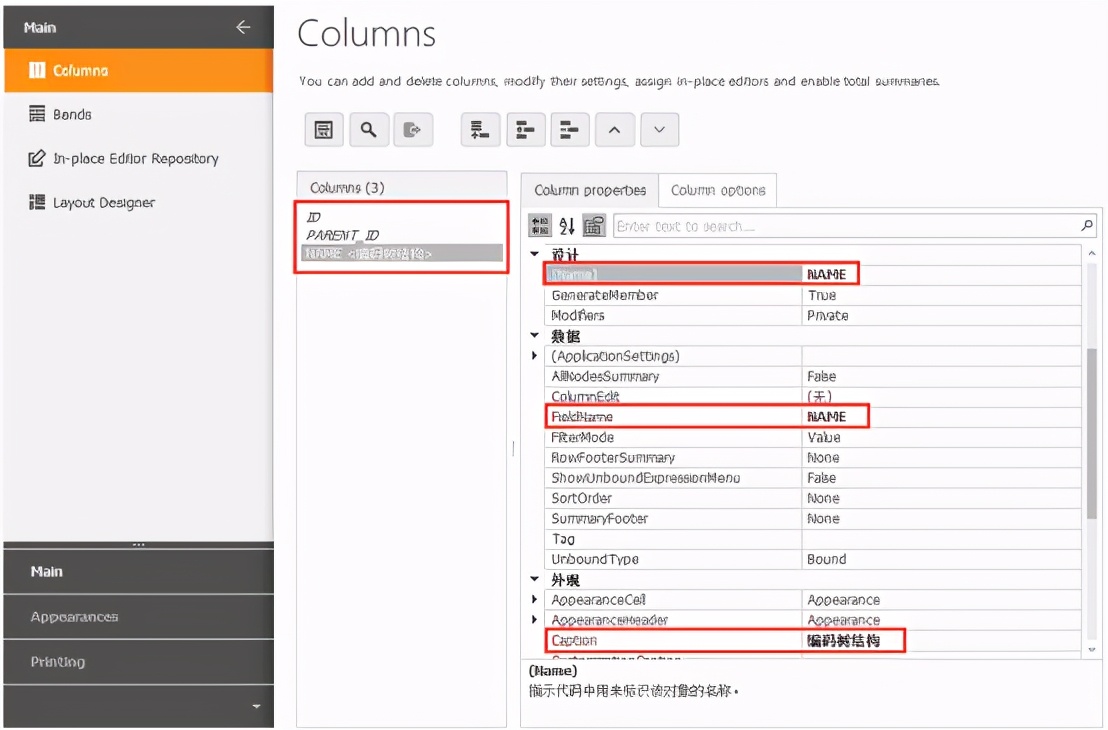Screen dimensions: 1108x730
Task: Click the scroll down arrow of the property grid
Action: (x=1092, y=649)
